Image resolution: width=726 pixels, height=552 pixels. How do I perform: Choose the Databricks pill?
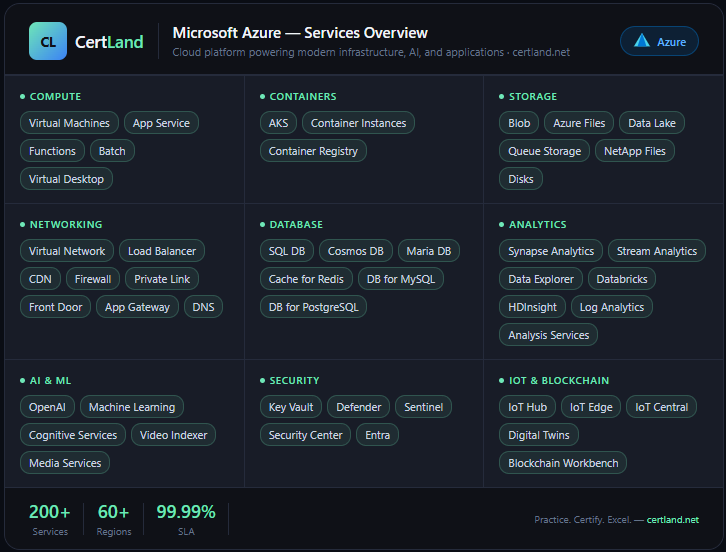(x=622, y=279)
